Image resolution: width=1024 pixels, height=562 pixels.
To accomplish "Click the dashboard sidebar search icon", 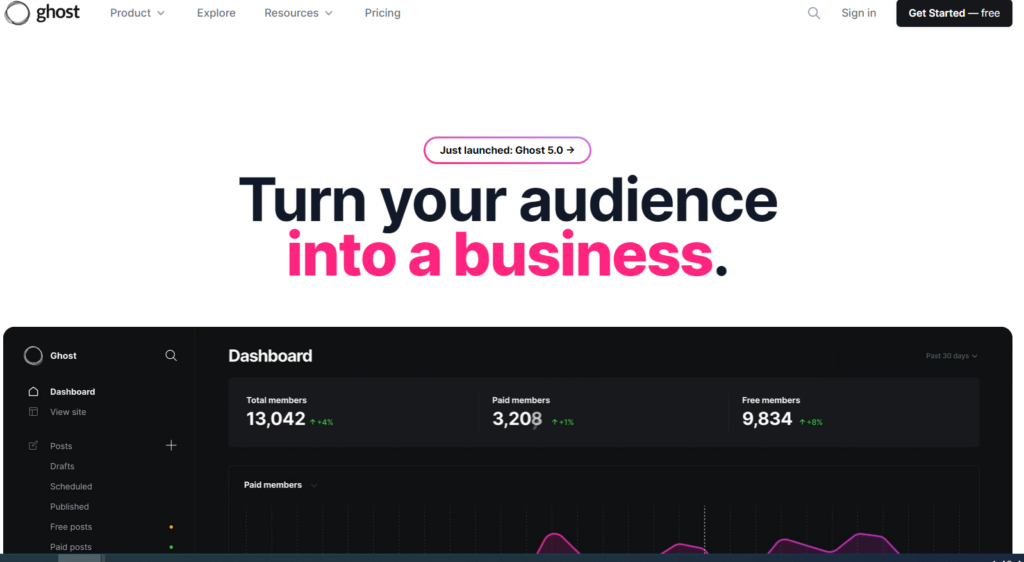I will [x=171, y=355].
